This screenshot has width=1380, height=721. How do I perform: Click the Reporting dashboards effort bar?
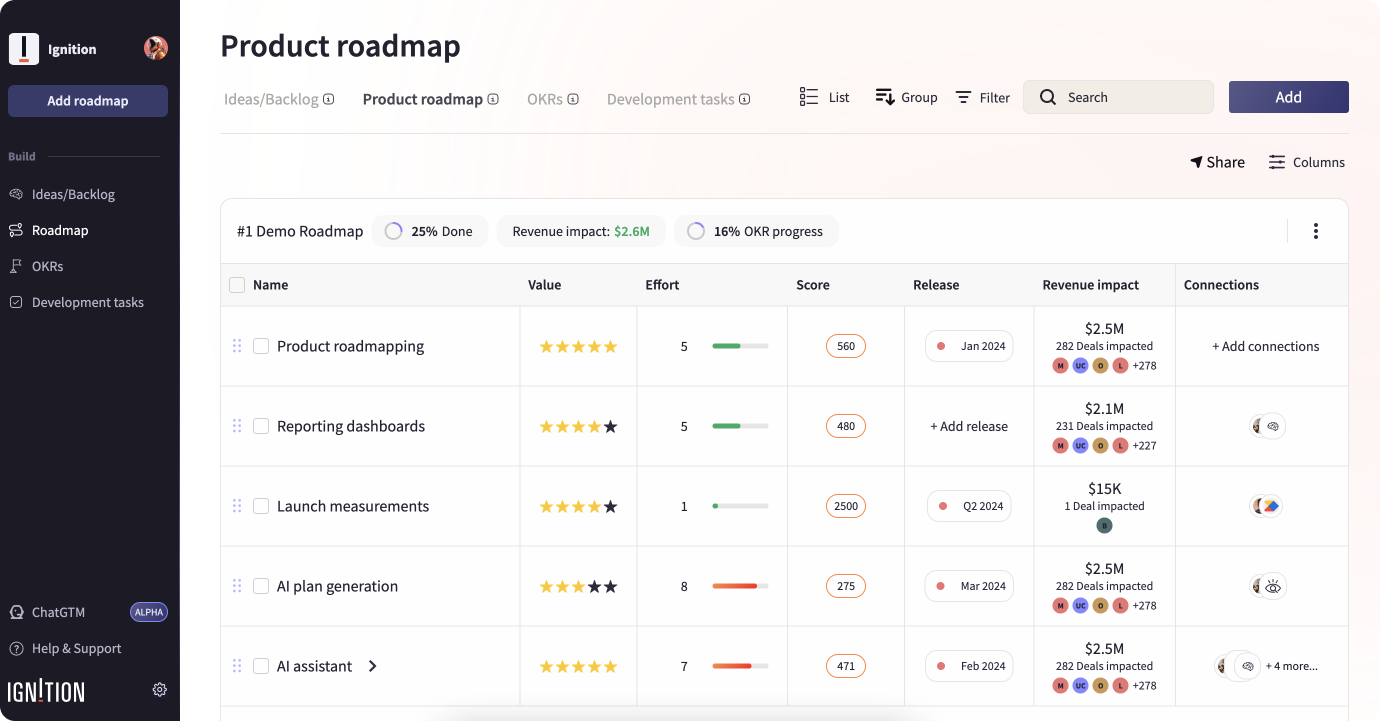(x=740, y=426)
